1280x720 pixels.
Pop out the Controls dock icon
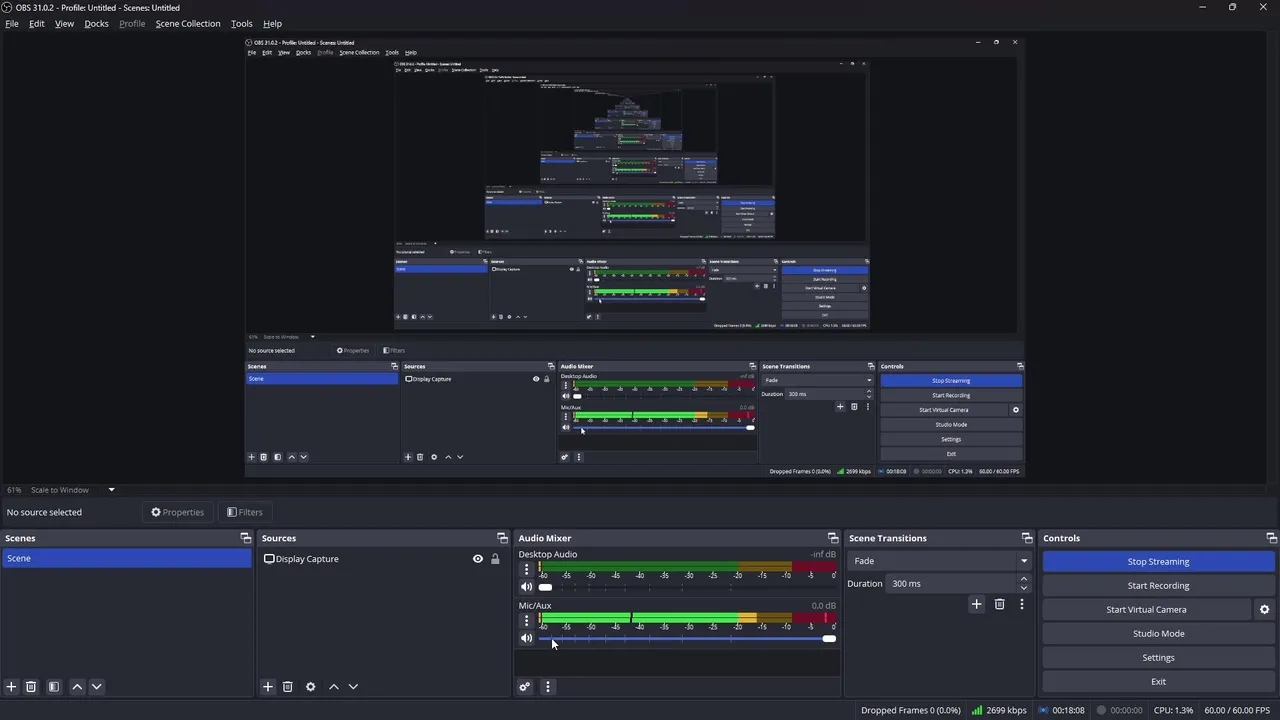(x=1271, y=538)
